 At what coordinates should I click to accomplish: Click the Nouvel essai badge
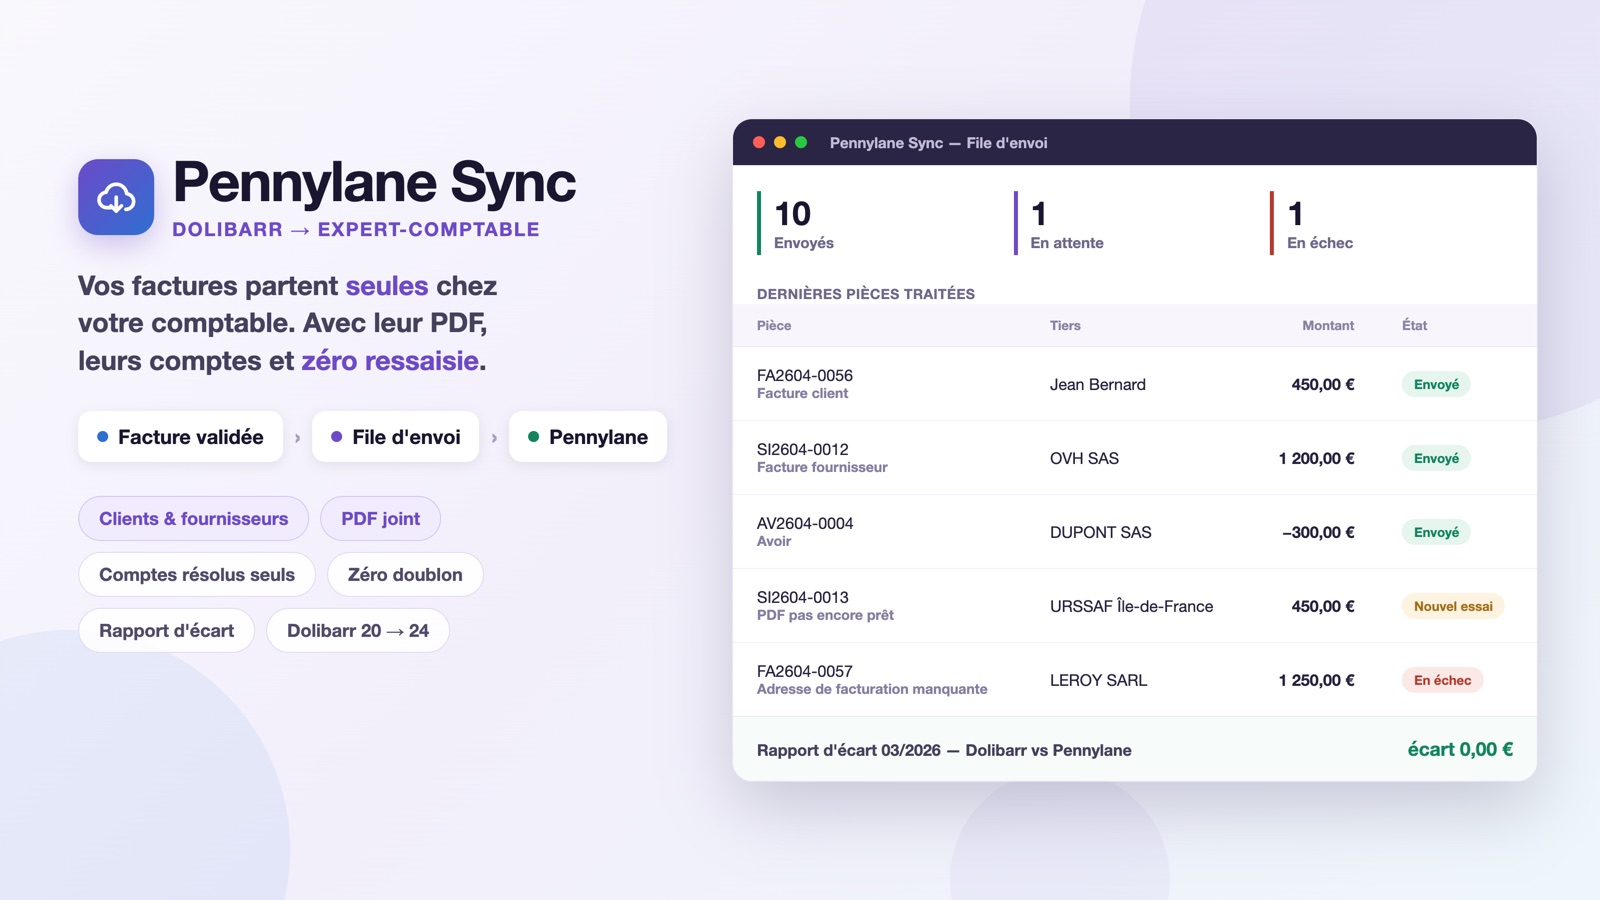[x=1453, y=607]
